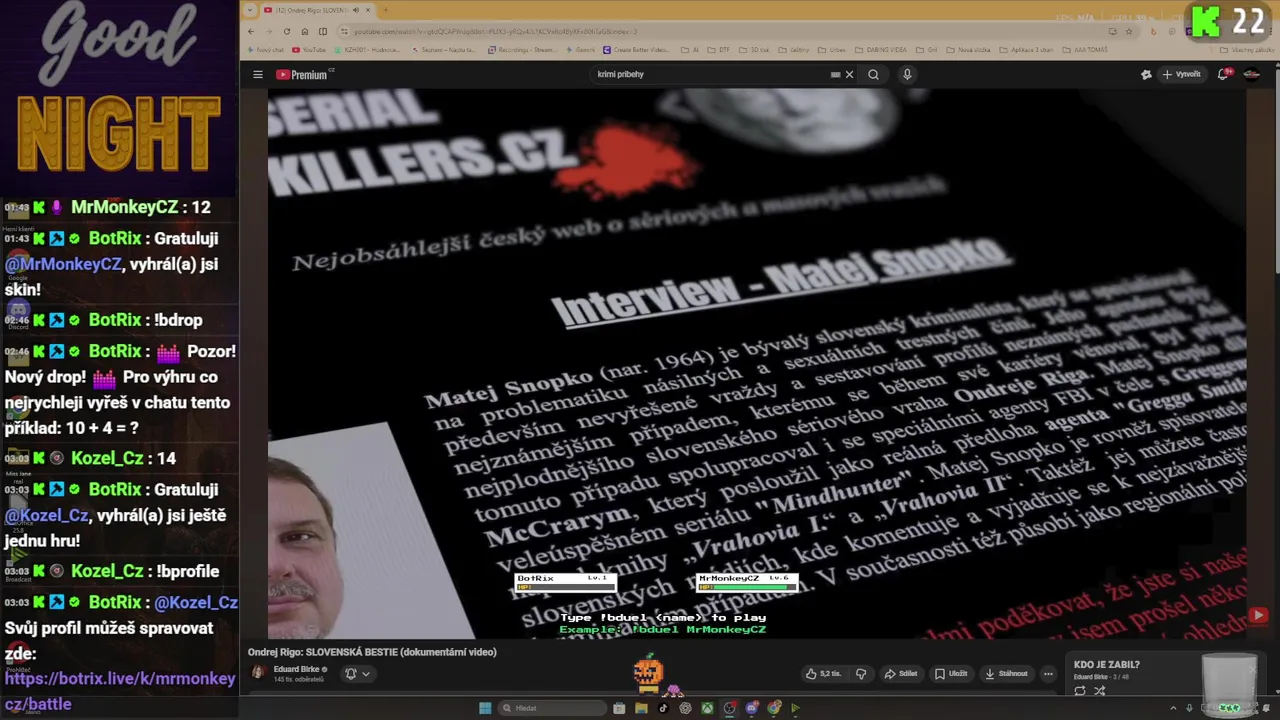Open the Všechny záložky folder
Screen dimensions: 1280x720
click(x=1246, y=50)
